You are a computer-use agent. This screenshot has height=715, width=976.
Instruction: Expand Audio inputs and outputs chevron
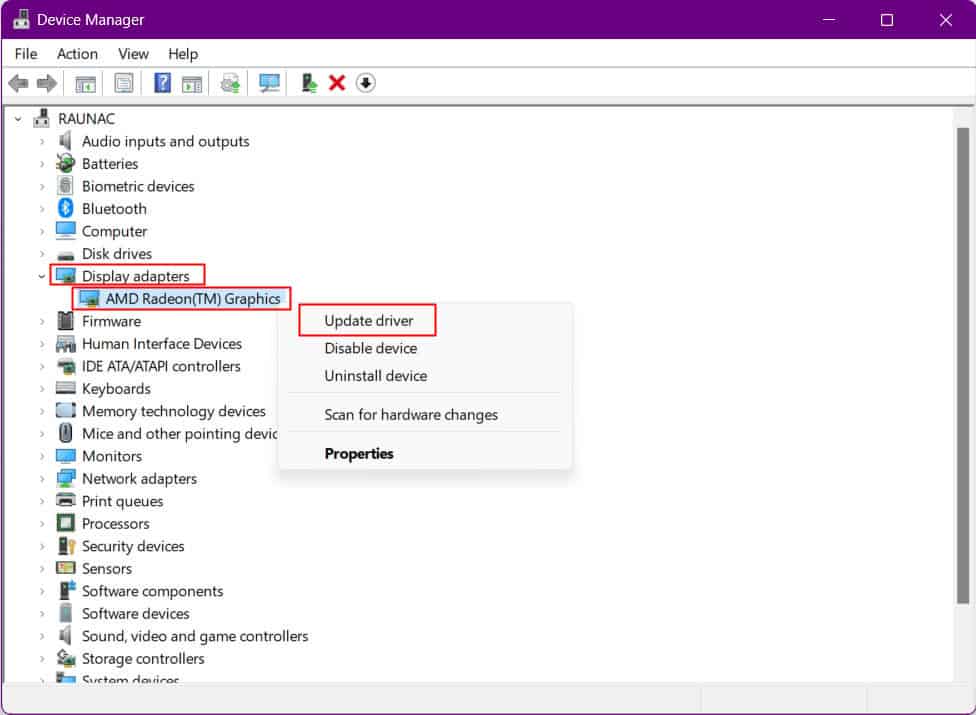[42, 141]
